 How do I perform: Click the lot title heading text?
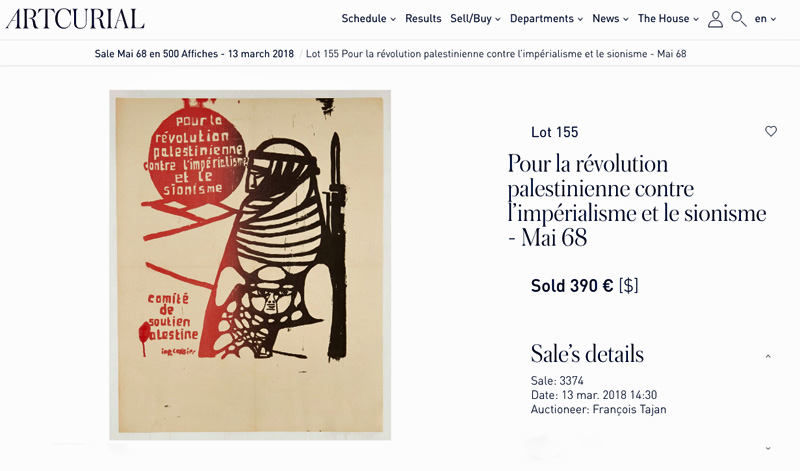(x=637, y=201)
